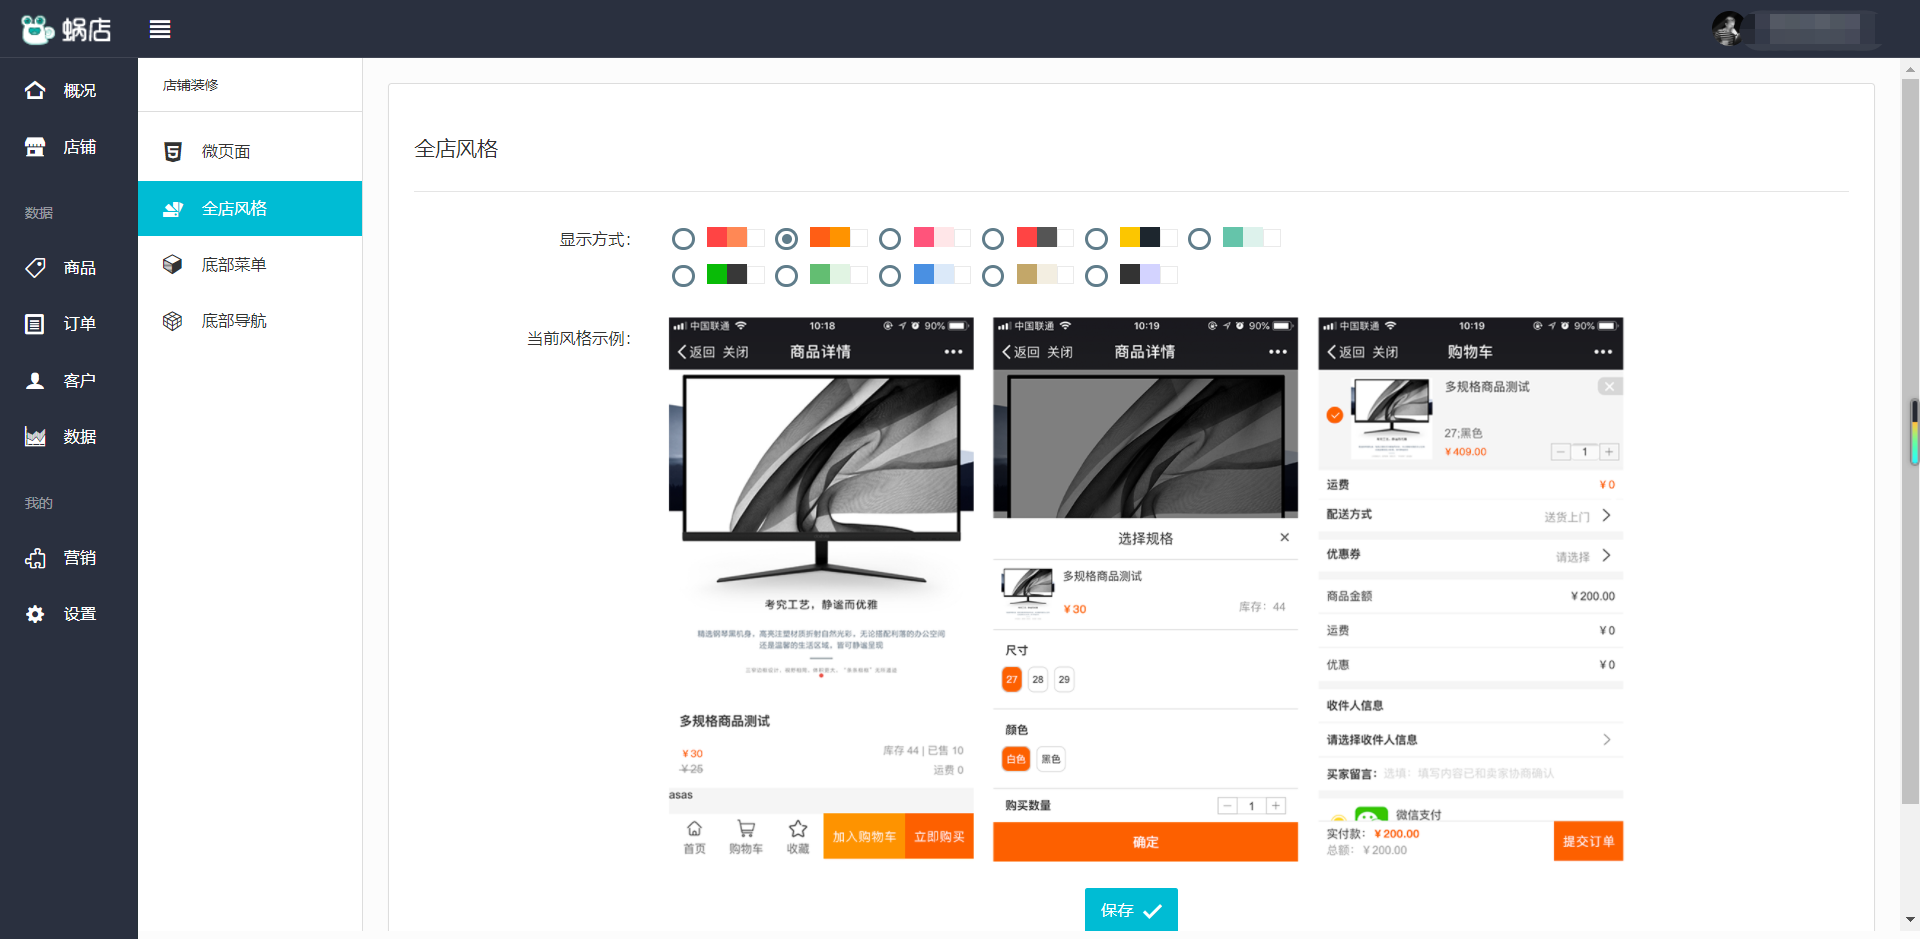Open the 数据 analytics chart icon
The image size is (1920, 939).
[x=35, y=436]
